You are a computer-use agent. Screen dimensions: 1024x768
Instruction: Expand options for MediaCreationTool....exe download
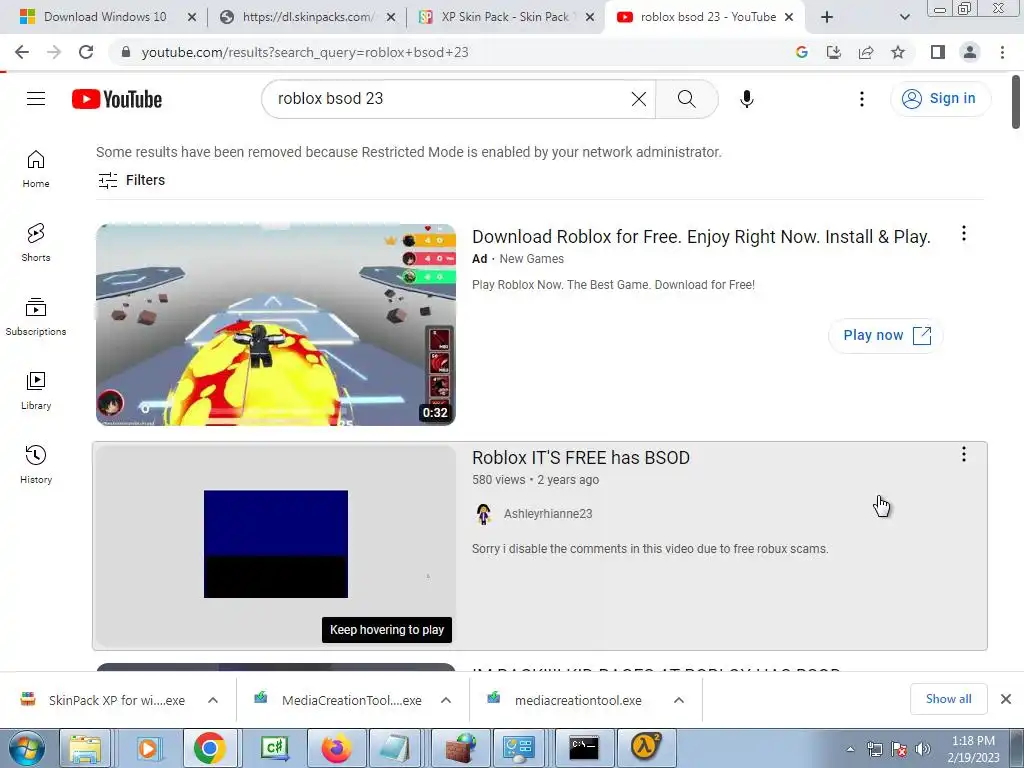tap(446, 700)
